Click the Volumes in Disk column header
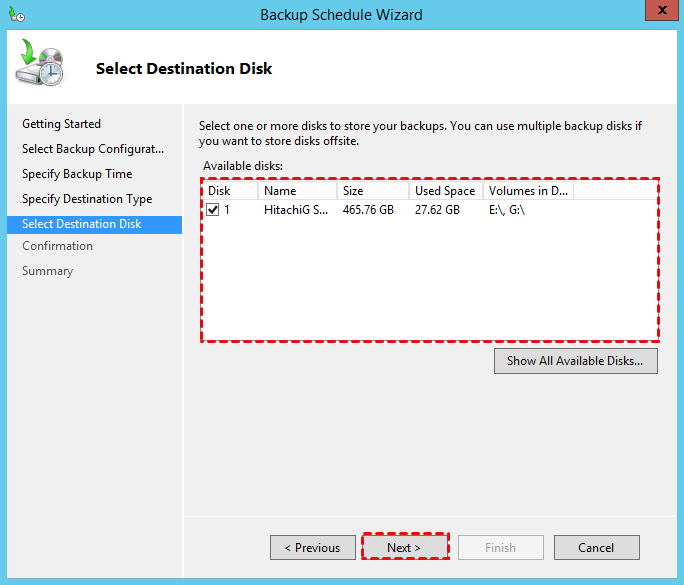Viewport: 684px width, 585px height. click(x=528, y=190)
